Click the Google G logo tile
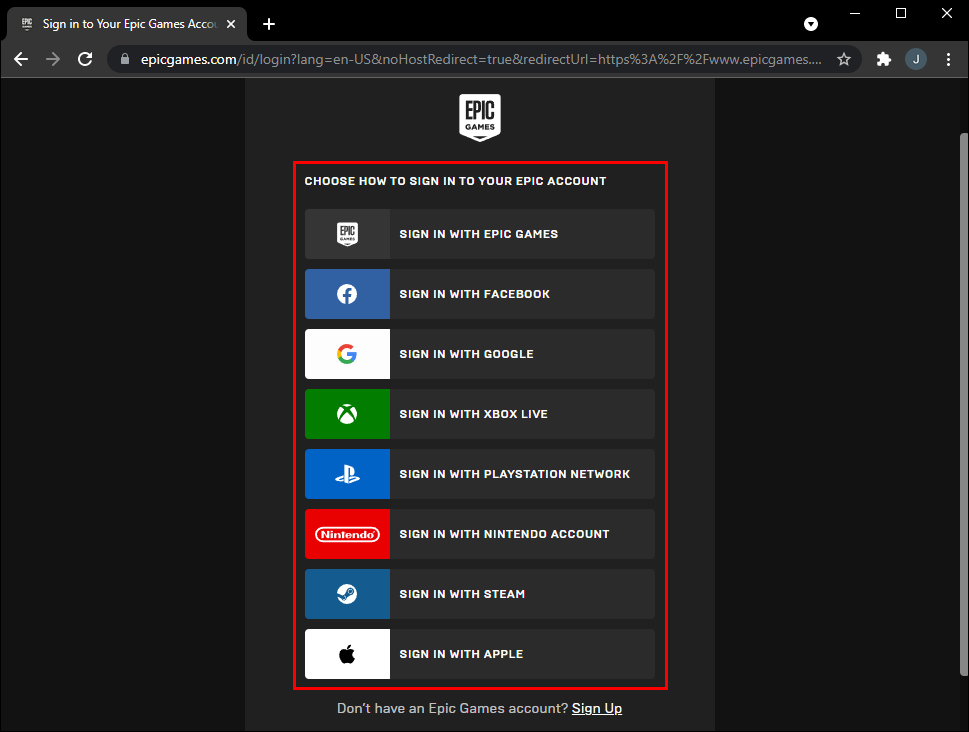This screenshot has height=732, width=969. 347,354
